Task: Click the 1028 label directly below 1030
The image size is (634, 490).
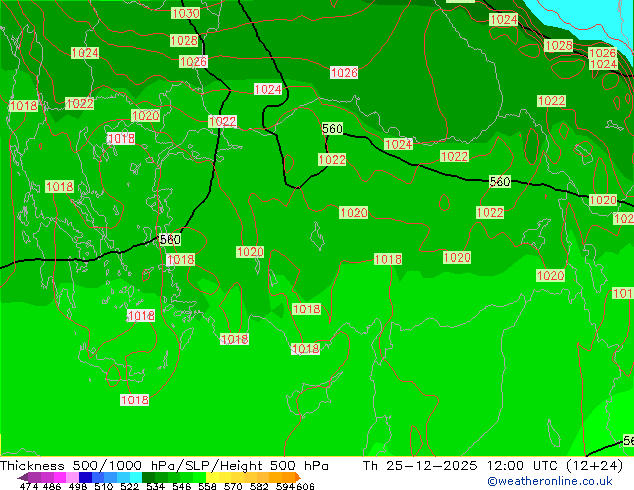Action: click(184, 40)
